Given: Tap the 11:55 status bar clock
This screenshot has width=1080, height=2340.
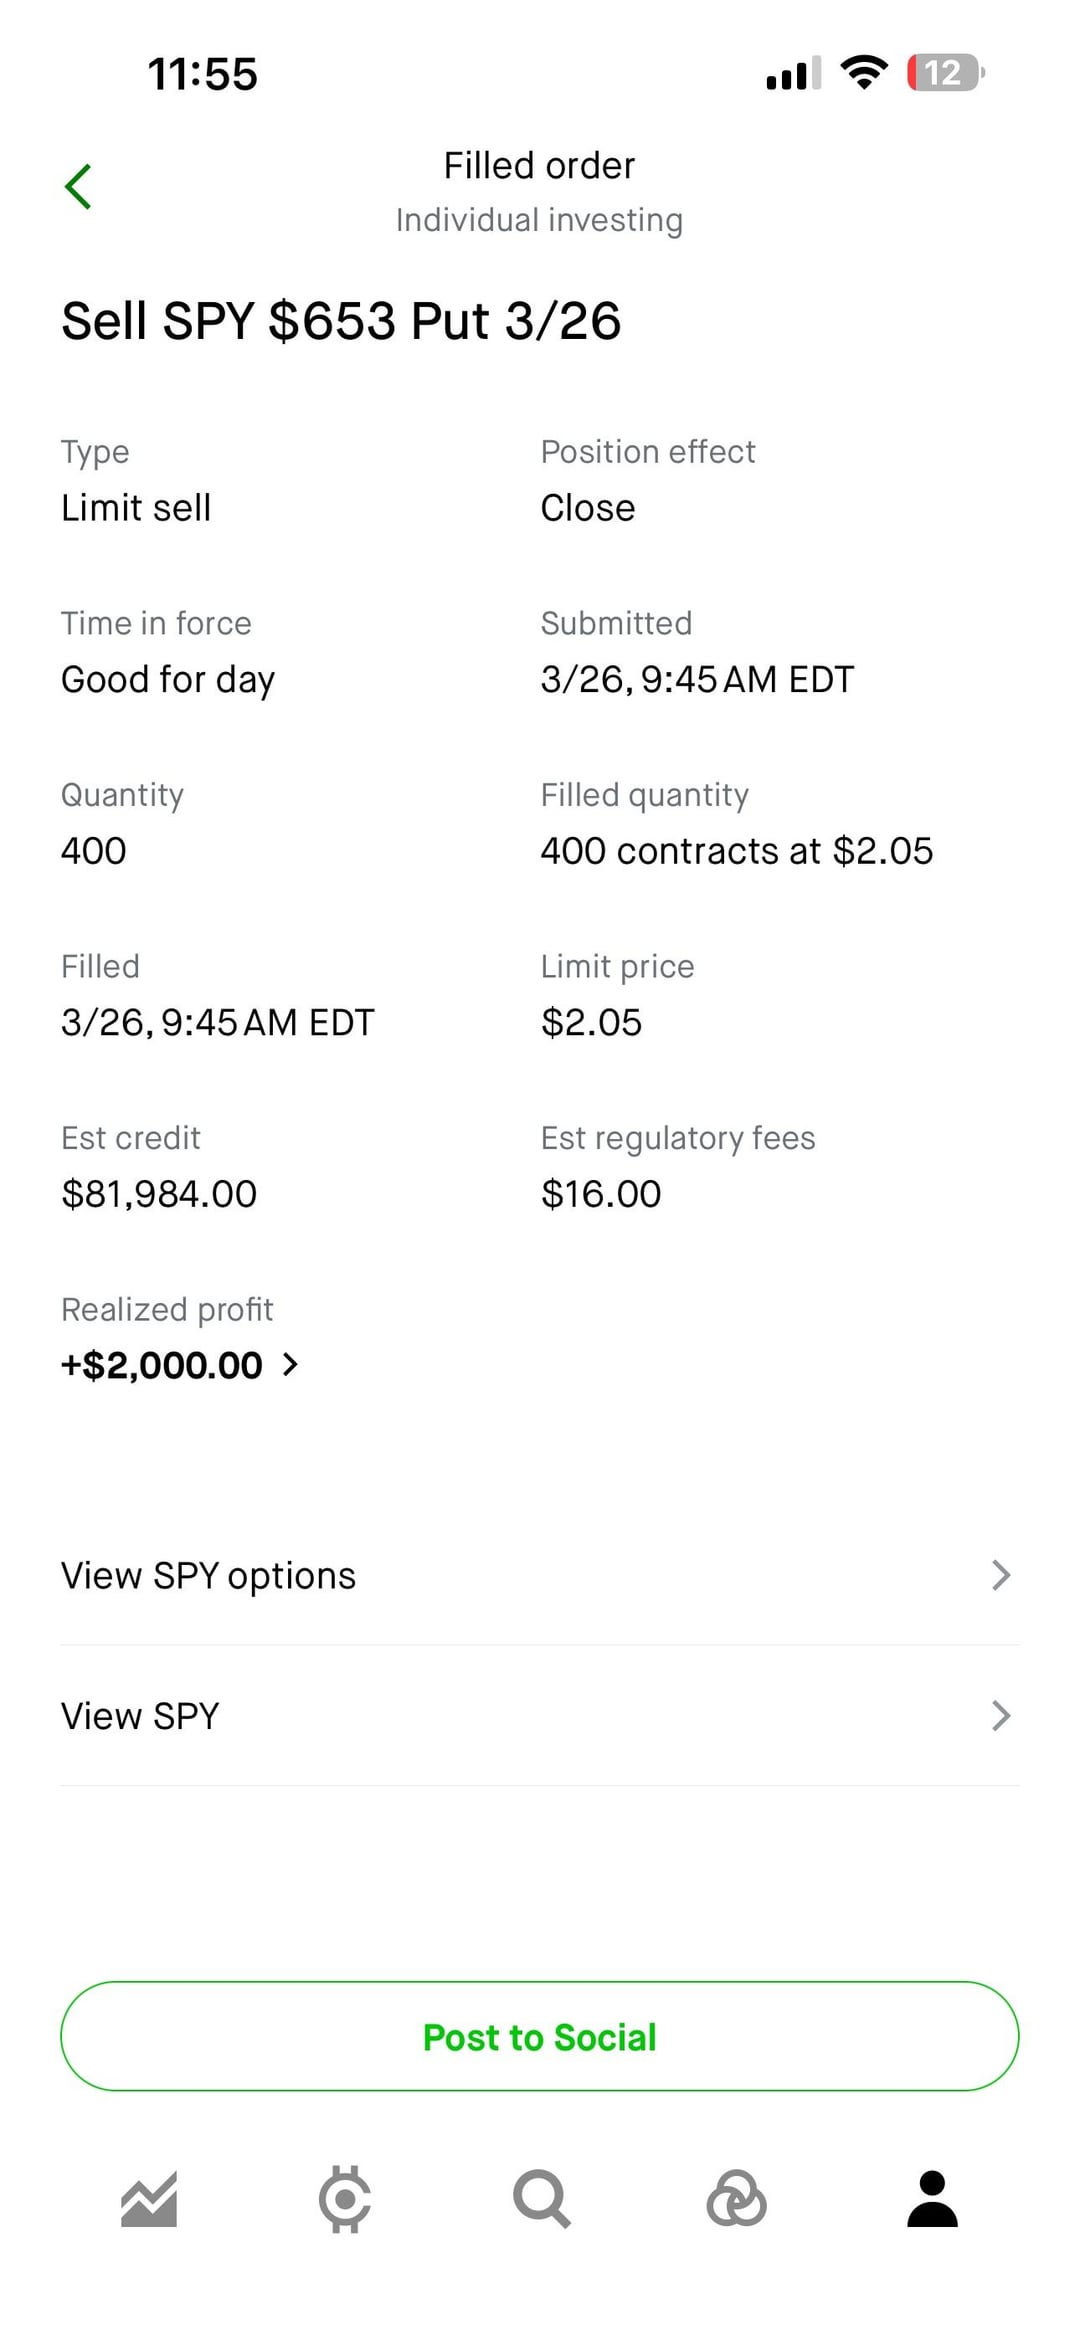Looking at the screenshot, I should click(x=203, y=74).
